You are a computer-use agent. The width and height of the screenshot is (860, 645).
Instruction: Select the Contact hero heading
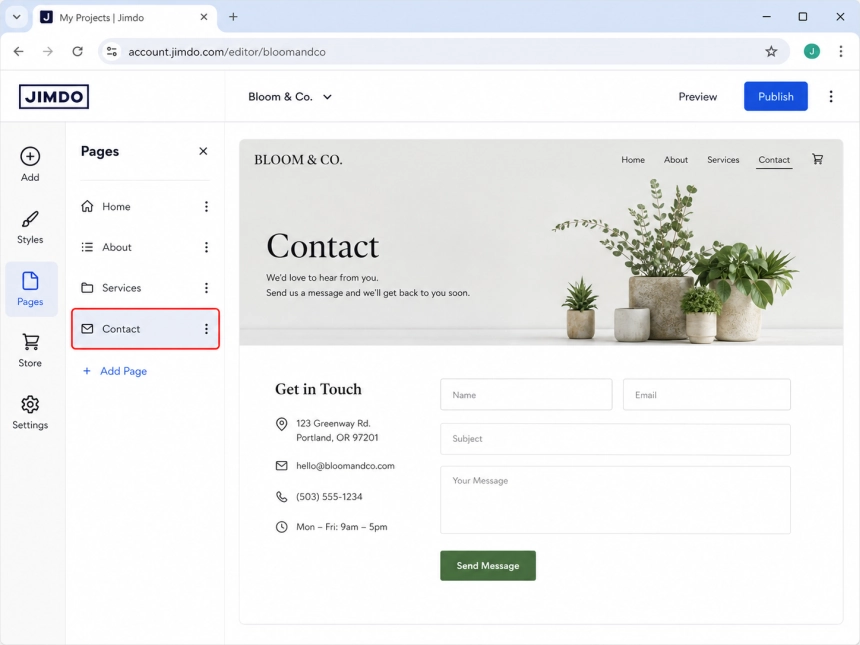tap(322, 246)
